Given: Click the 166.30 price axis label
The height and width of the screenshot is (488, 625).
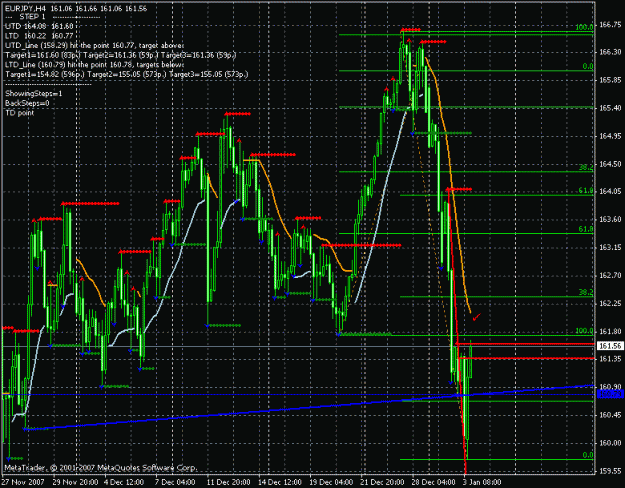Looking at the screenshot, I should (x=610, y=52).
